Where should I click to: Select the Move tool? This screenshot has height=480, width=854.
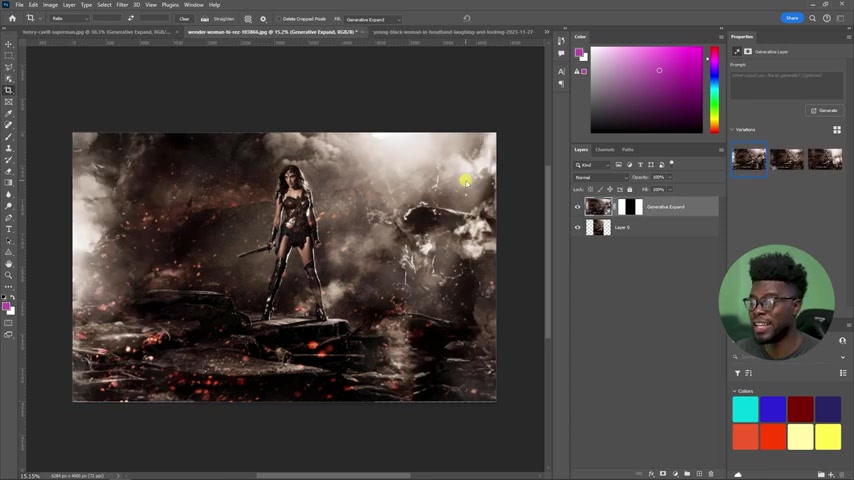click(x=8, y=44)
